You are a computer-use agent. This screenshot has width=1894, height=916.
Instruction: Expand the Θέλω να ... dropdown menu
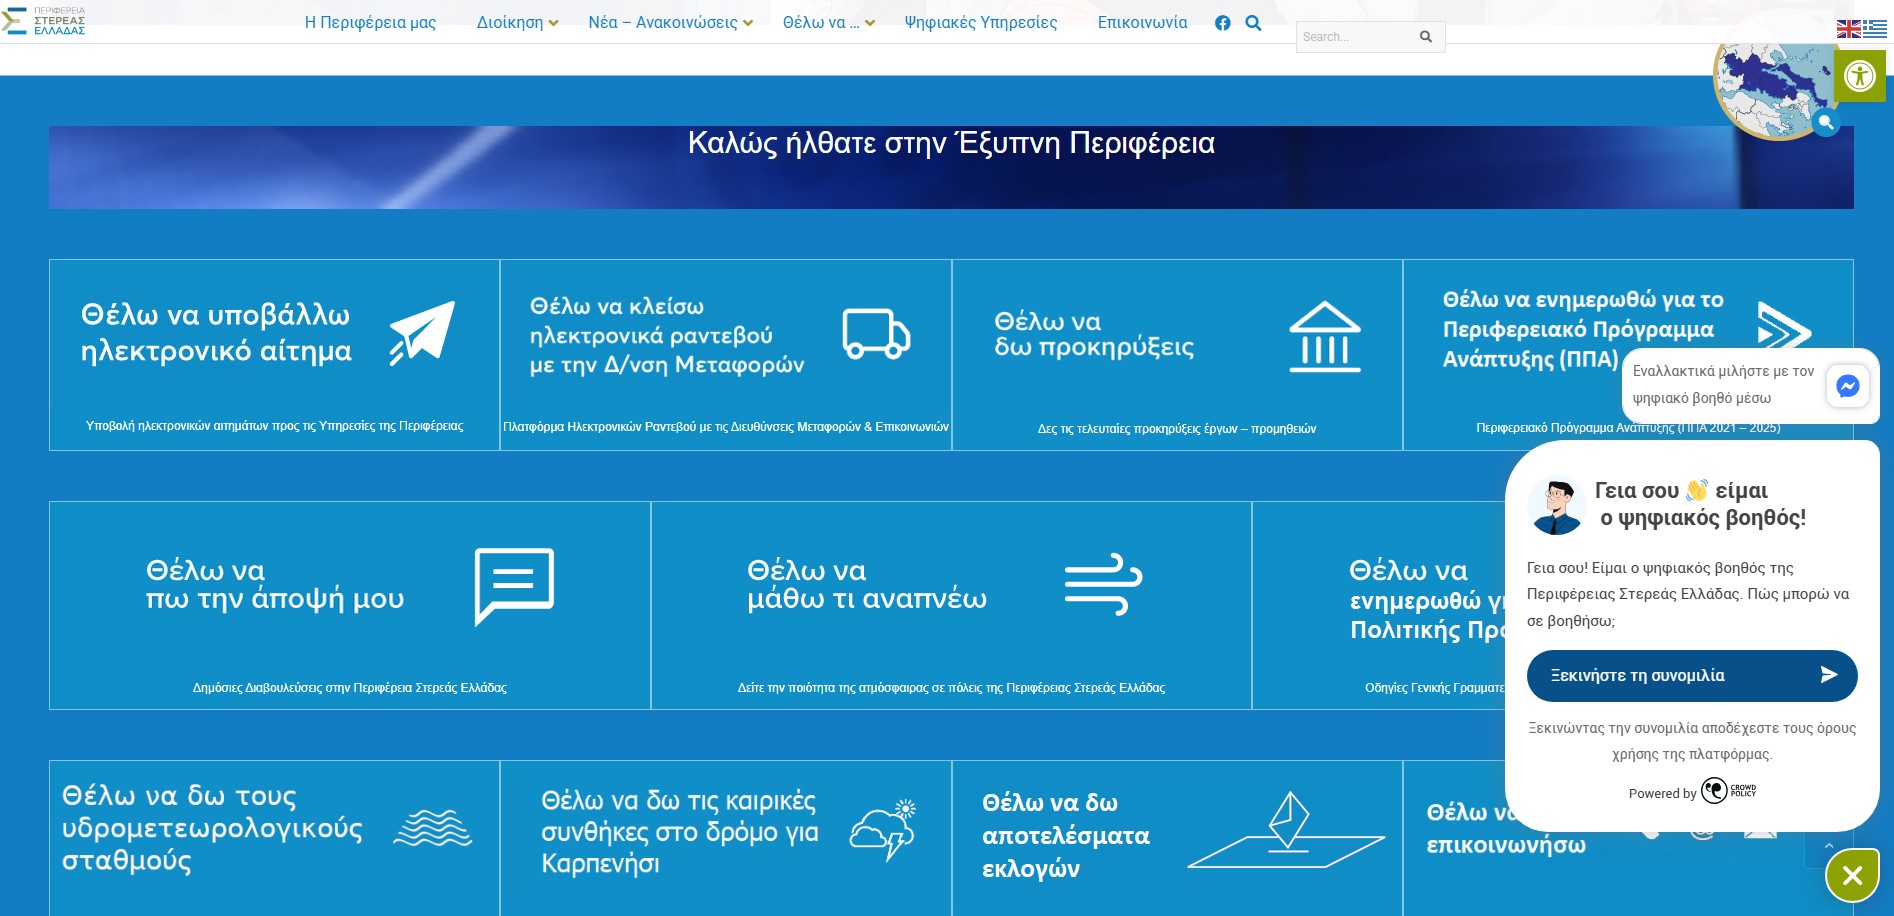[x=828, y=23]
